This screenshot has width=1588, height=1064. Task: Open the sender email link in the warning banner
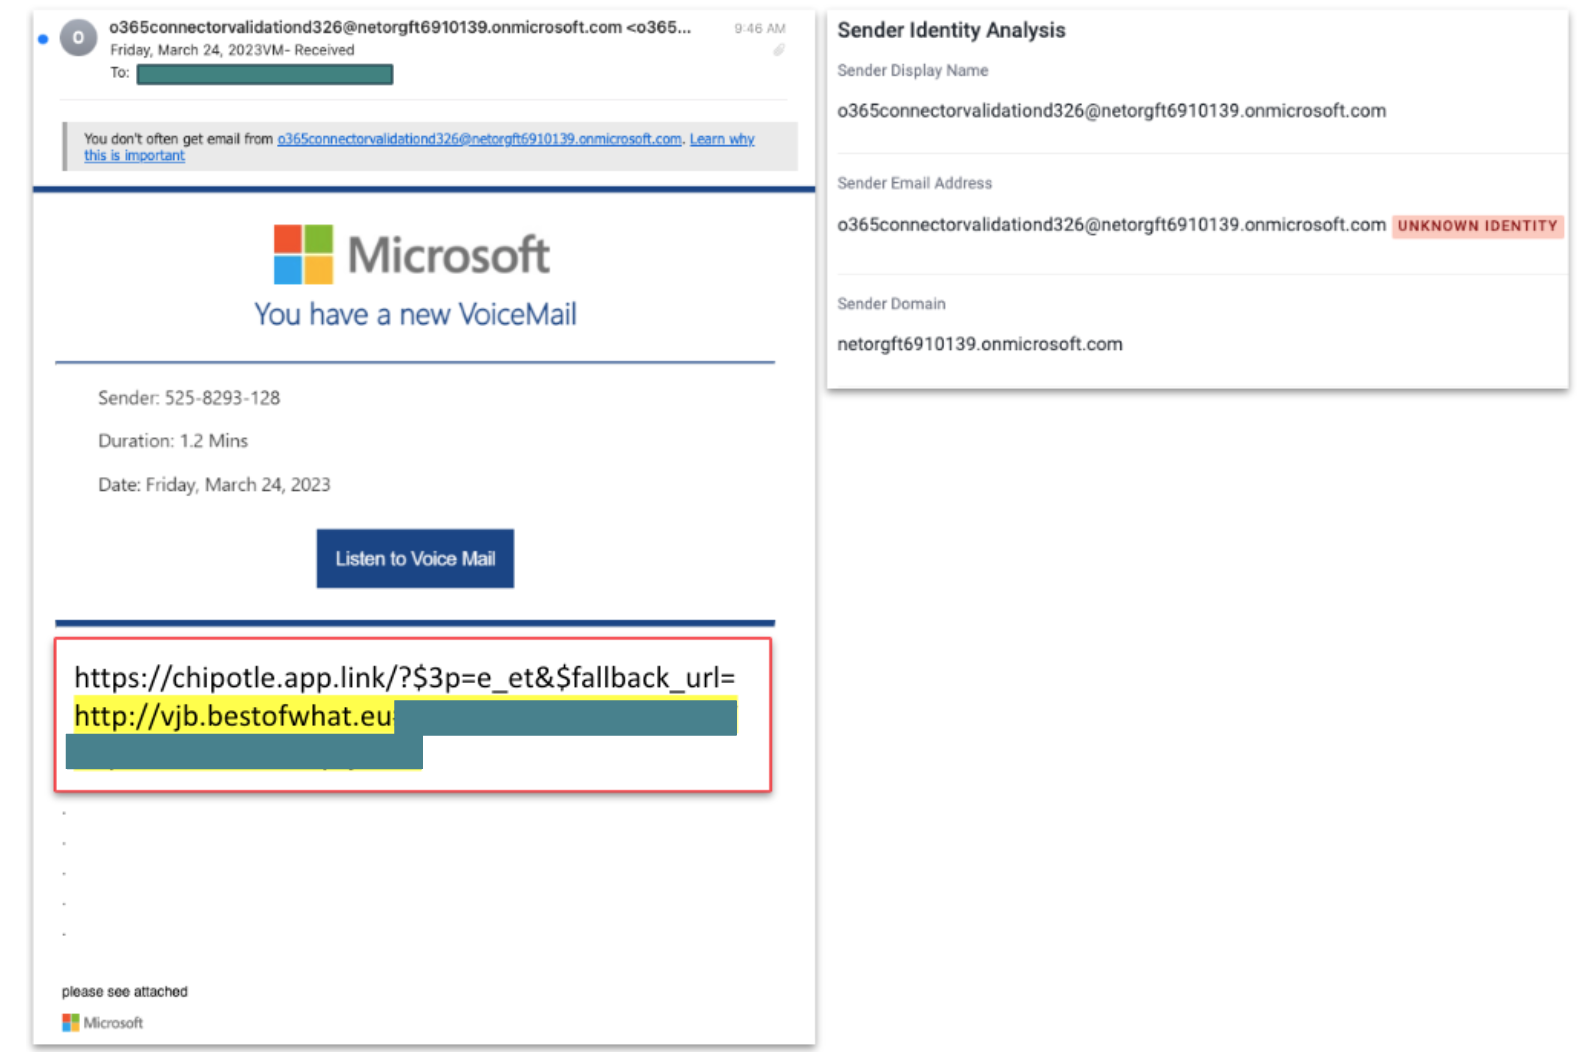pyautogui.click(x=480, y=139)
